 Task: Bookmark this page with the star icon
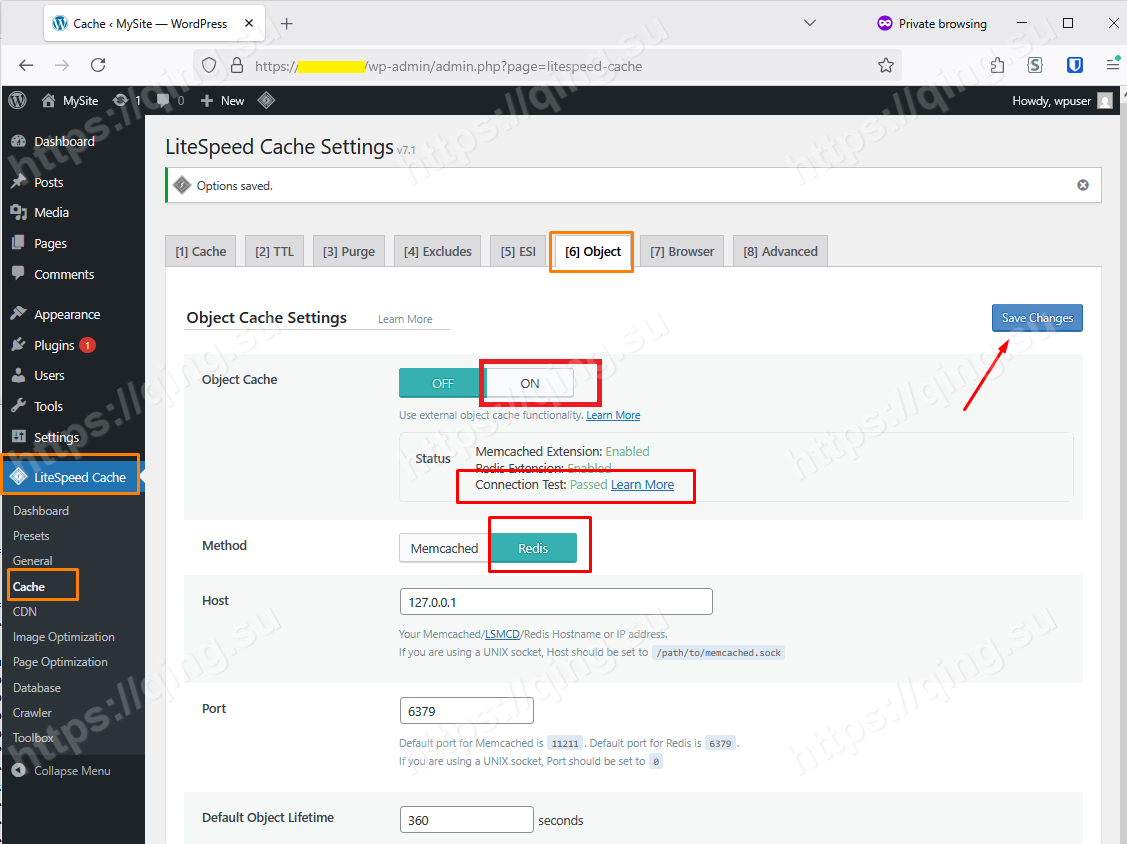(x=886, y=65)
